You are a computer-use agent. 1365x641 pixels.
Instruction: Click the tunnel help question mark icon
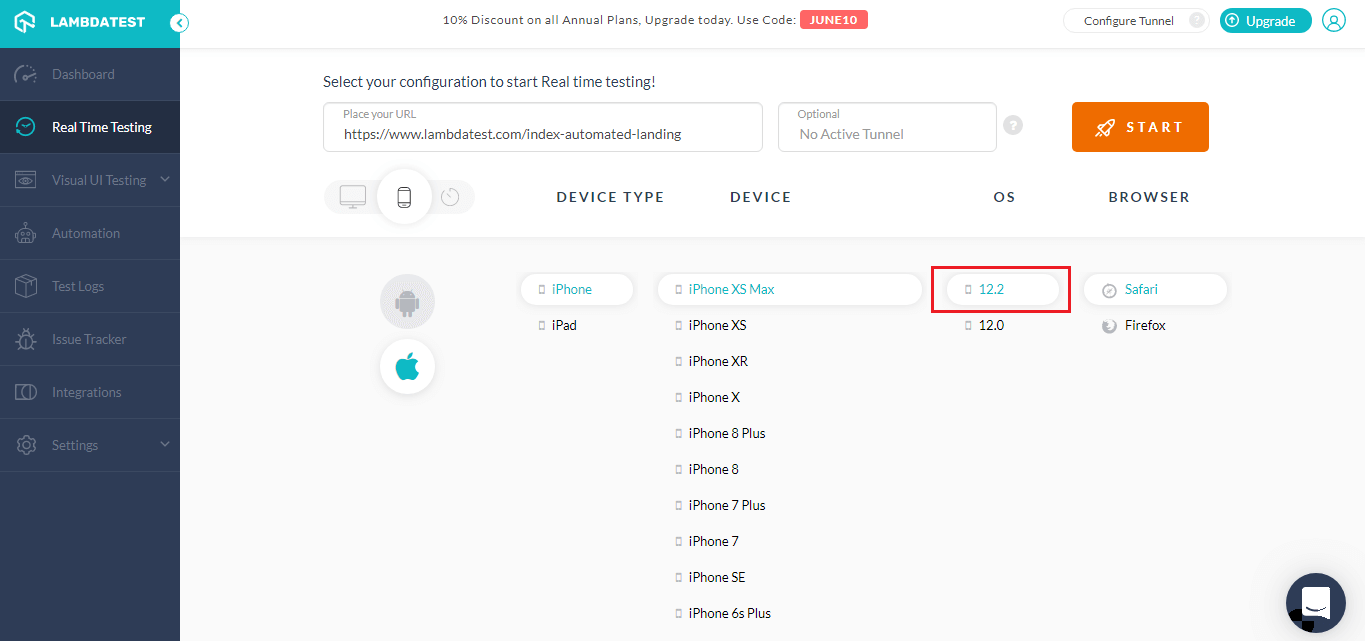(x=1013, y=126)
